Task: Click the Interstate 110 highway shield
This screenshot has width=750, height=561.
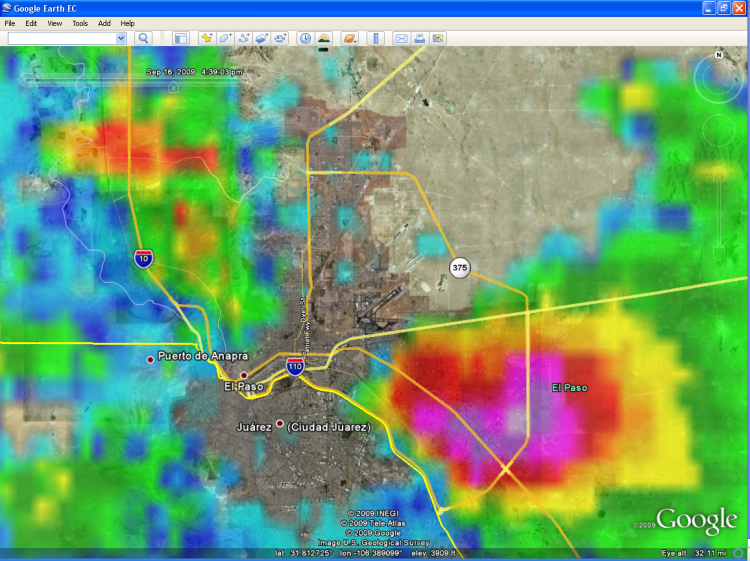Action: [295, 366]
